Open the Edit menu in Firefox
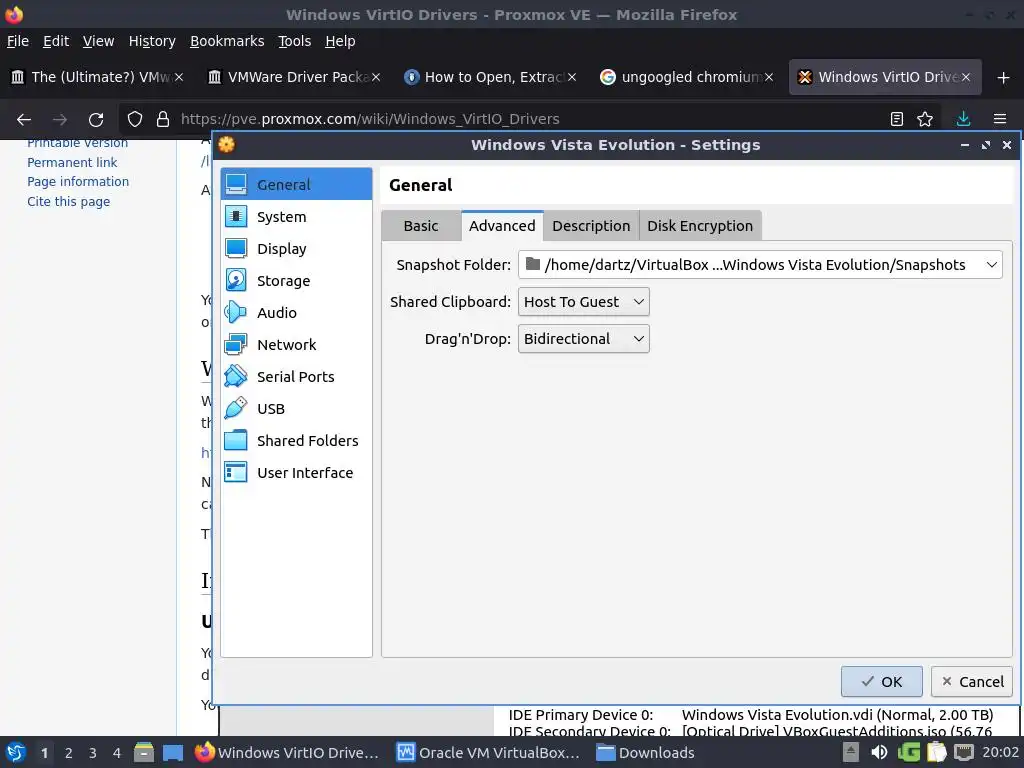Image resolution: width=1024 pixels, height=768 pixels. 56,41
